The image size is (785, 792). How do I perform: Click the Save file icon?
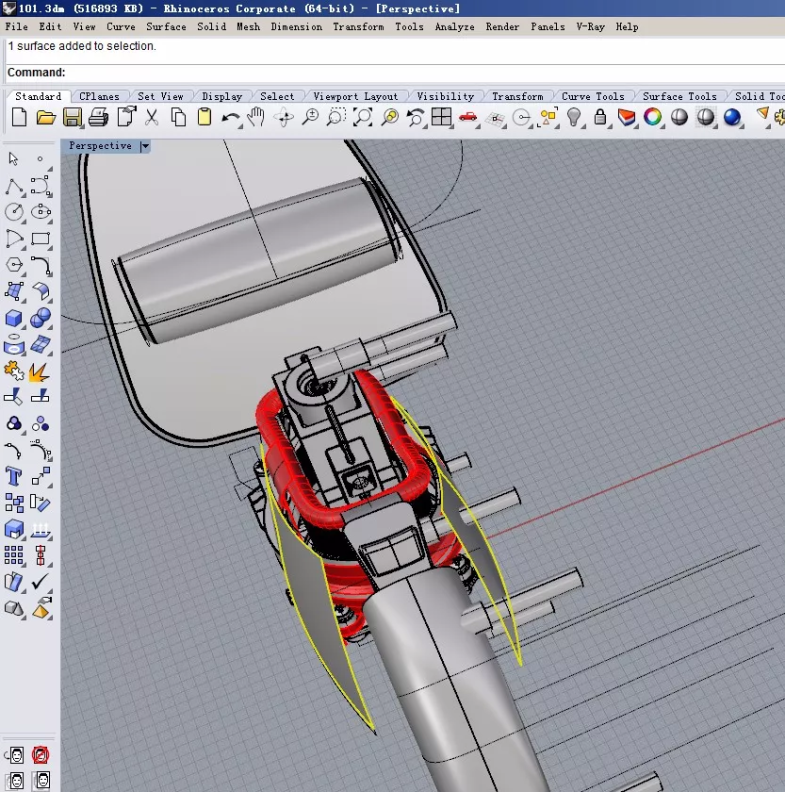[x=72, y=118]
